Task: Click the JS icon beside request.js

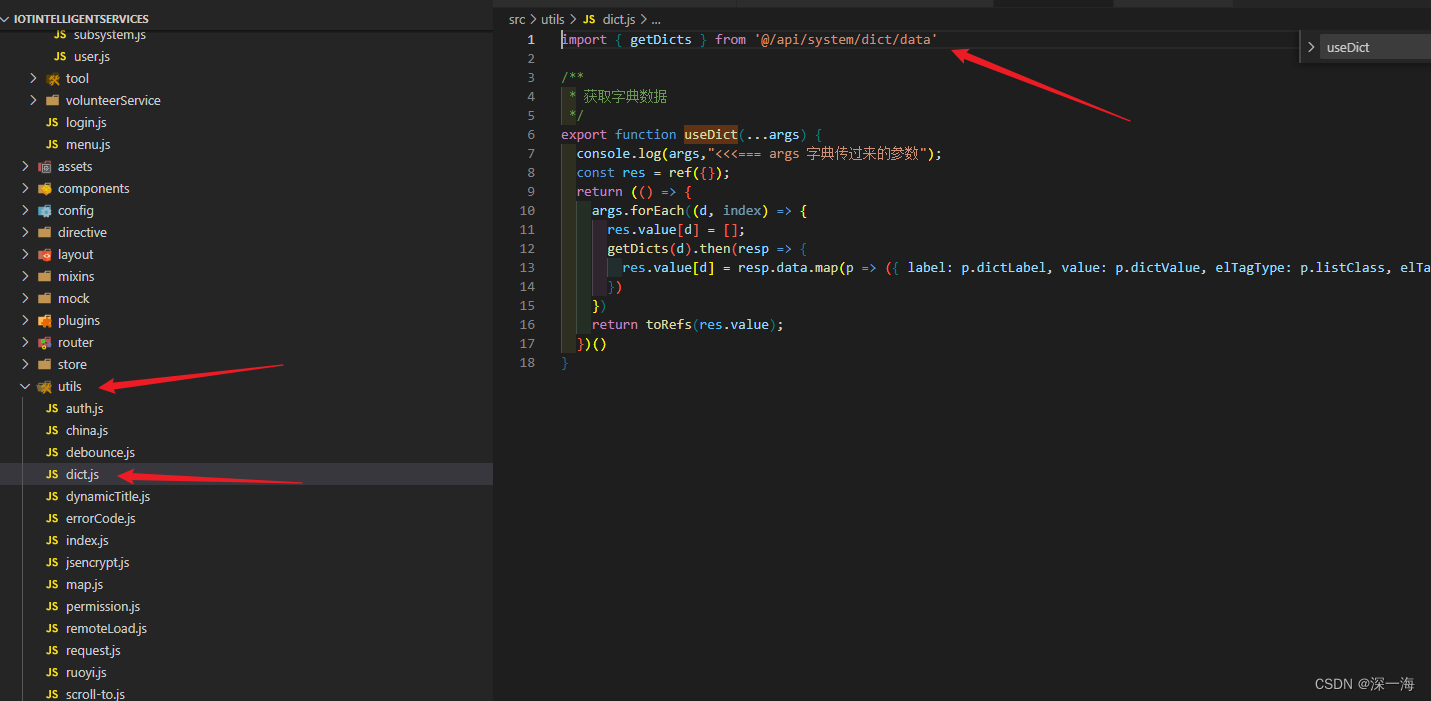Action: point(52,650)
